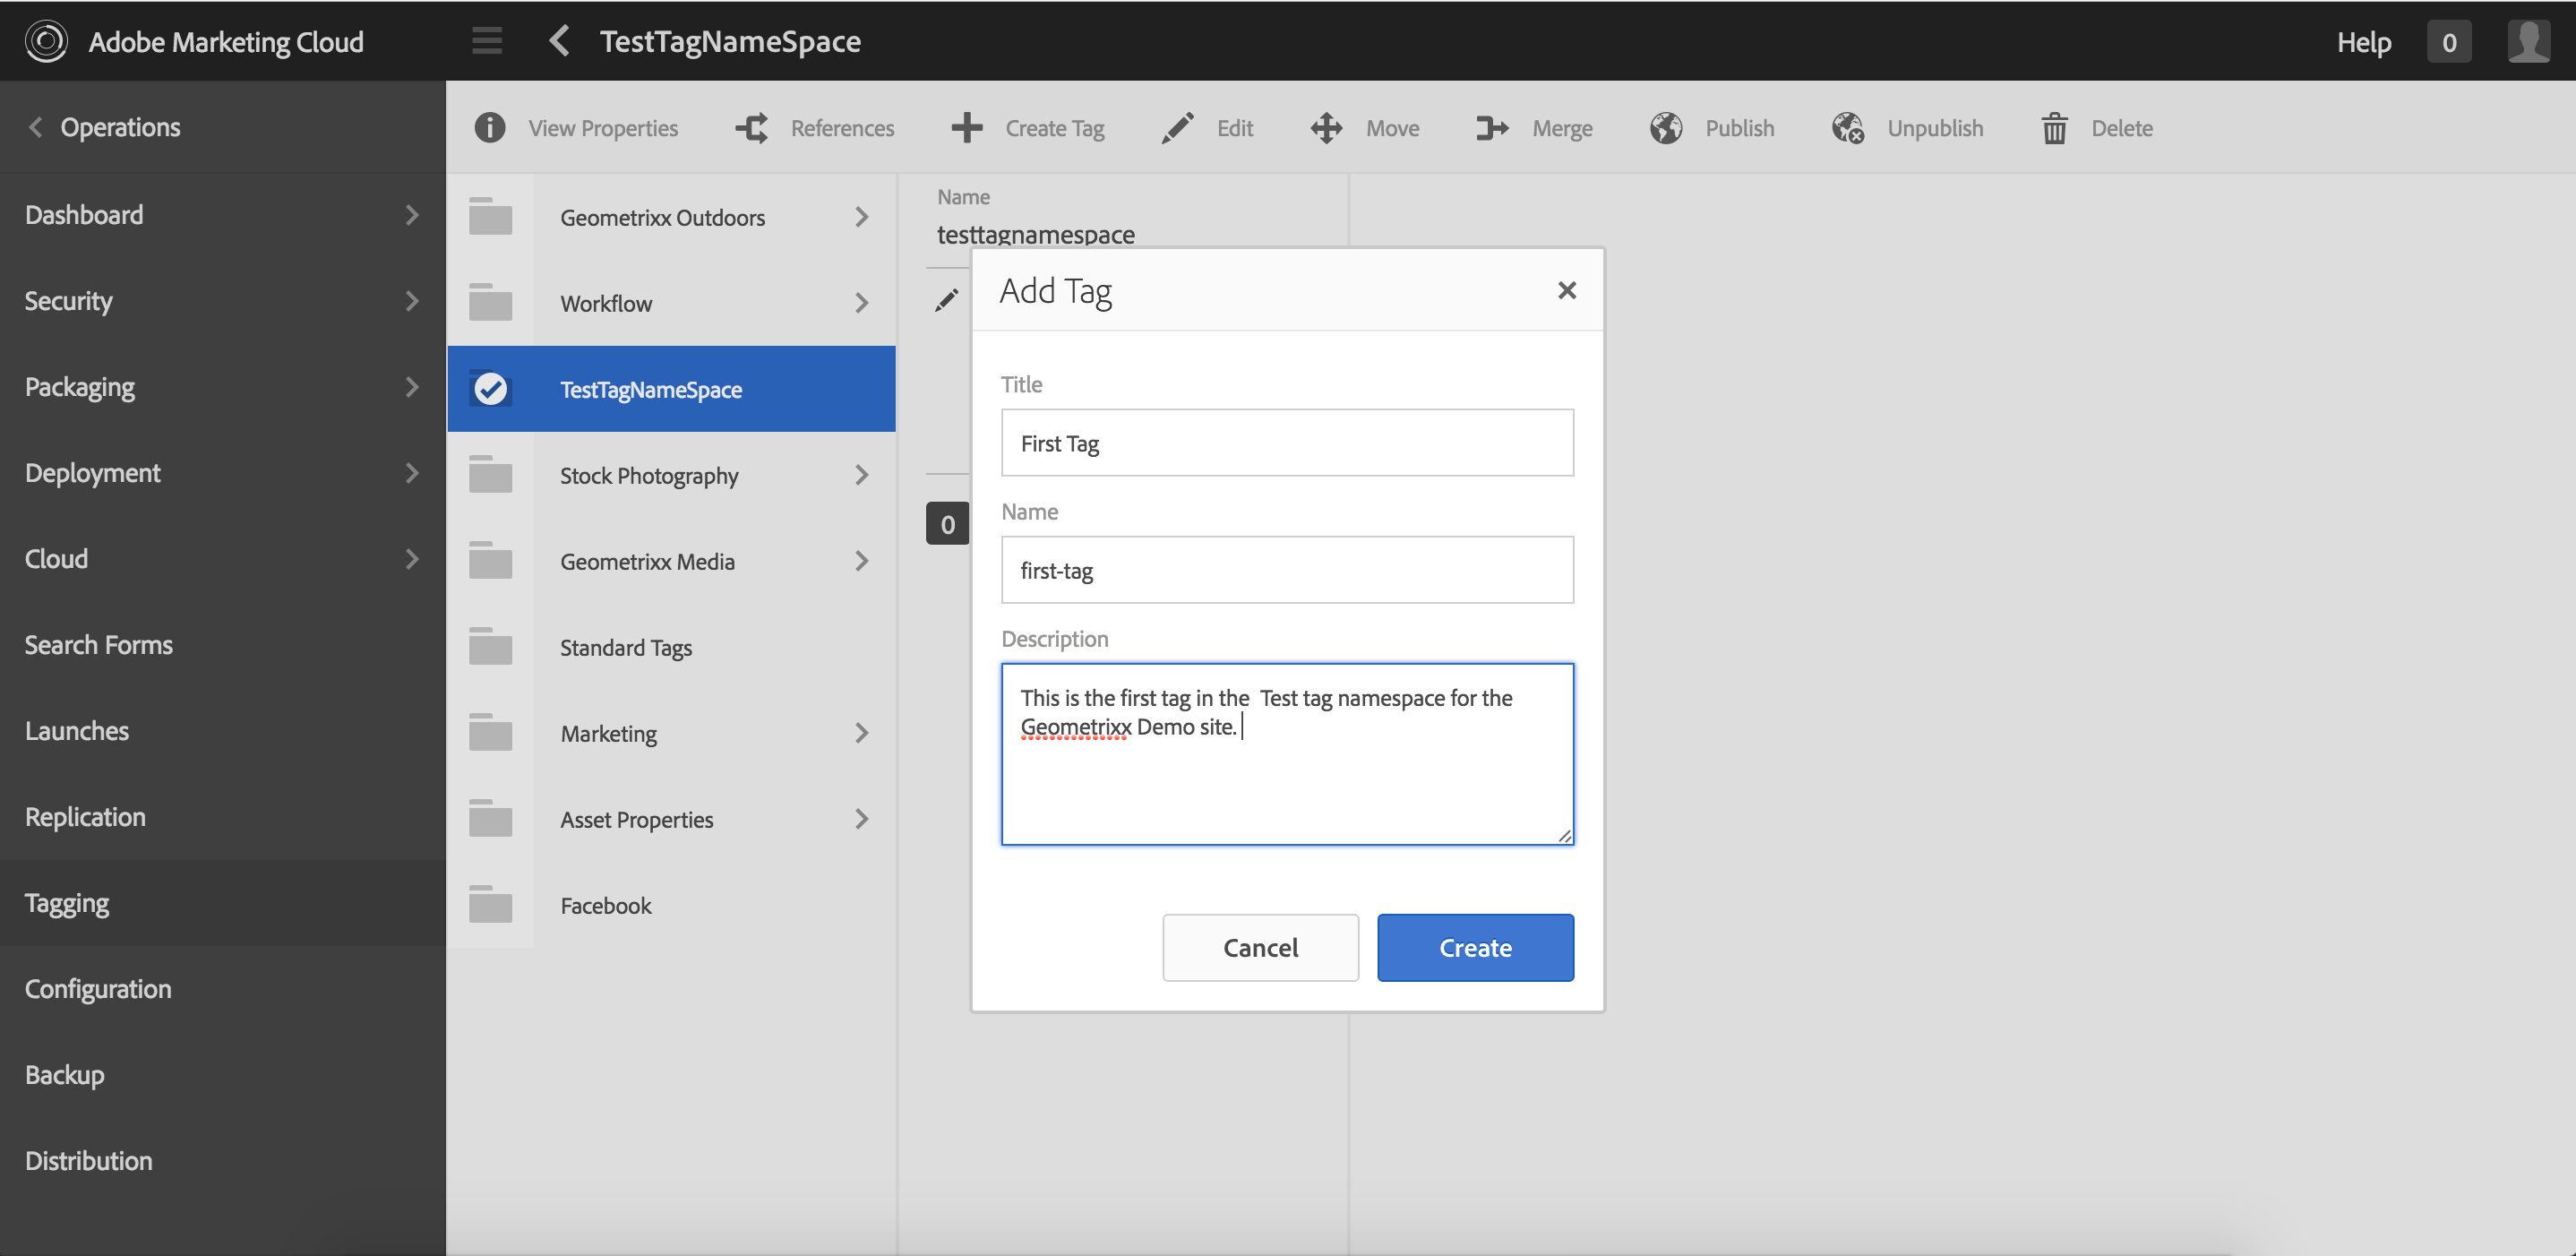Screen dimensions: 2576x1256
Task: Expand Geometrixx Outdoors namespace chevron
Action: point(862,217)
